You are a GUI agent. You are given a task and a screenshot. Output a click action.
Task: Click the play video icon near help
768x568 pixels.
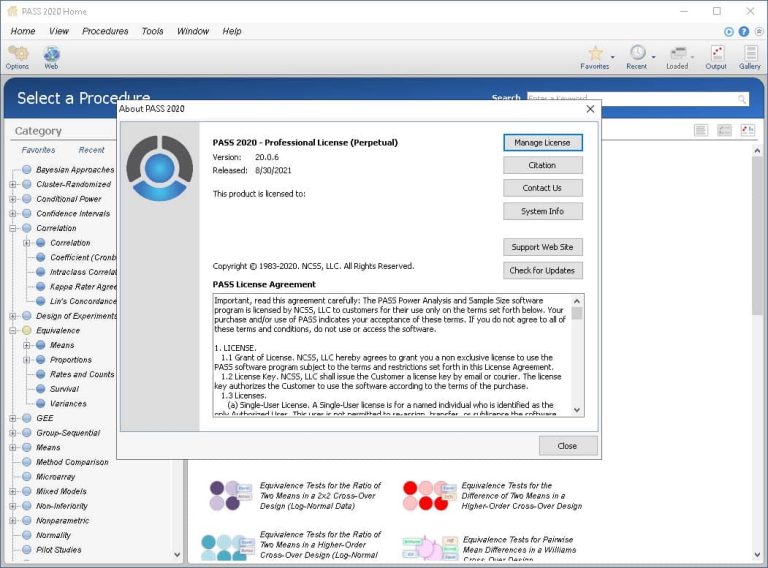click(x=729, y=31)
